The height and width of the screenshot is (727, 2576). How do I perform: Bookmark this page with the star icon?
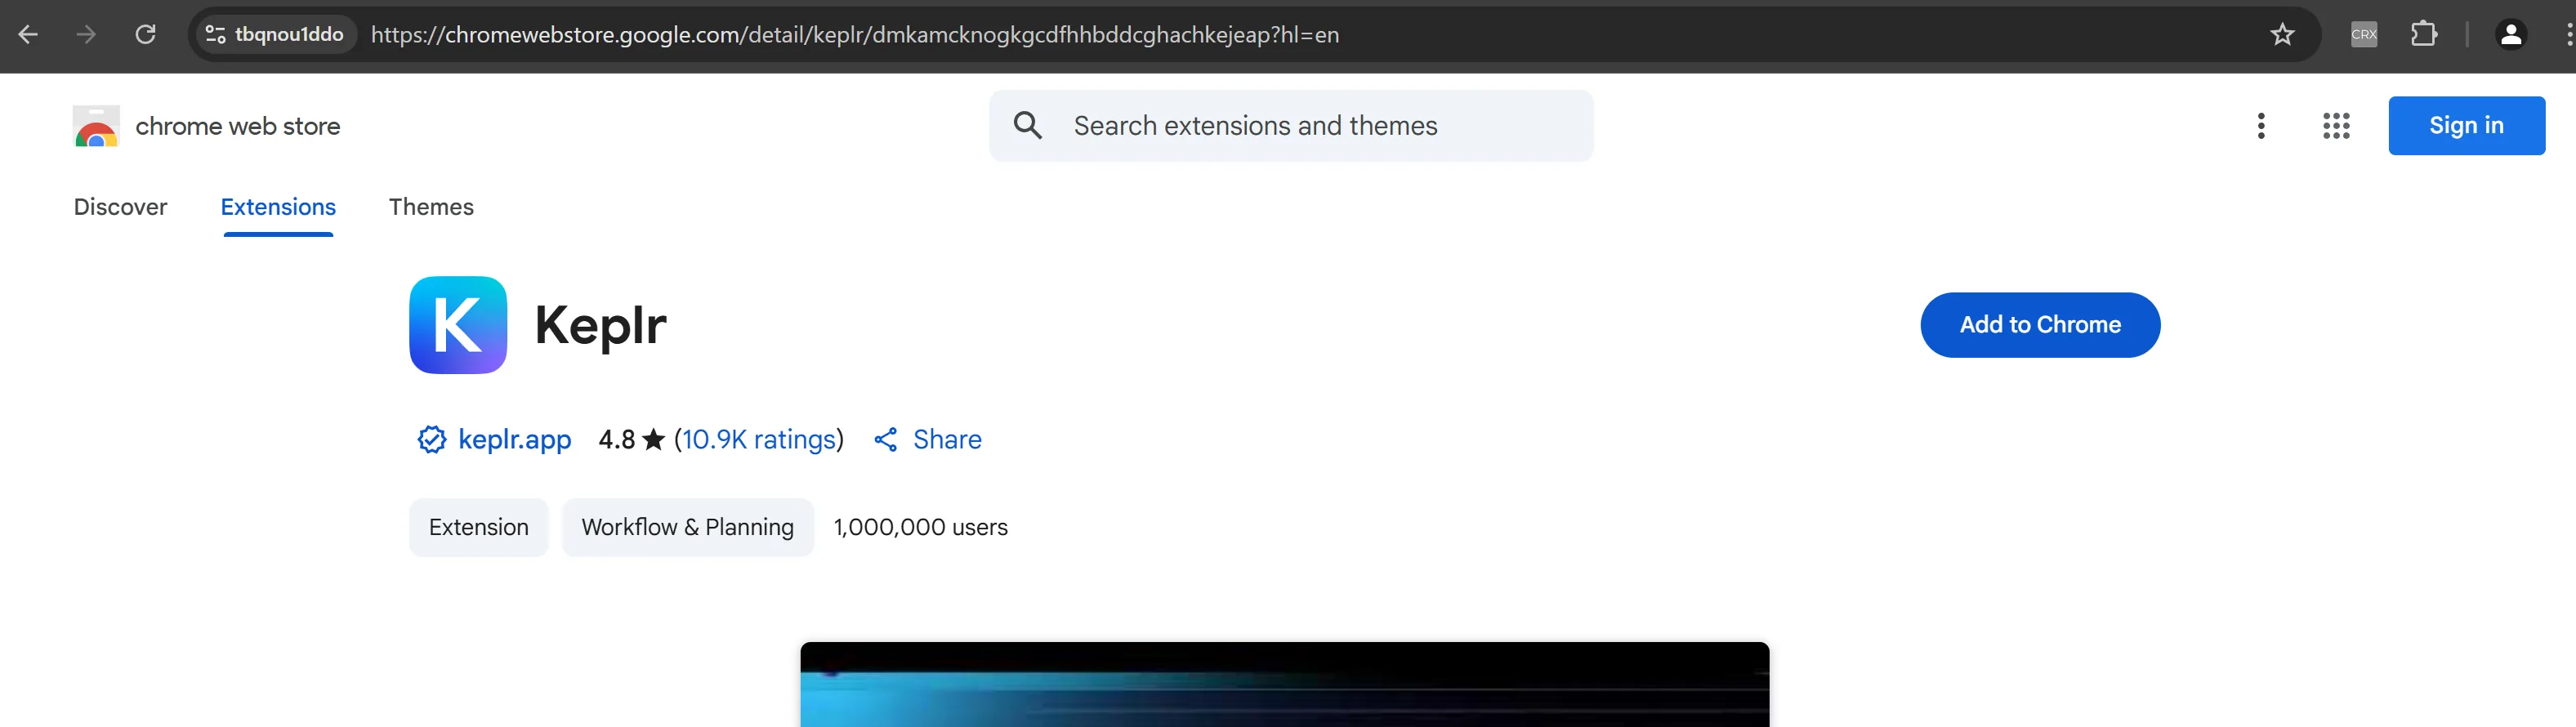click(x=2282, y=35)
